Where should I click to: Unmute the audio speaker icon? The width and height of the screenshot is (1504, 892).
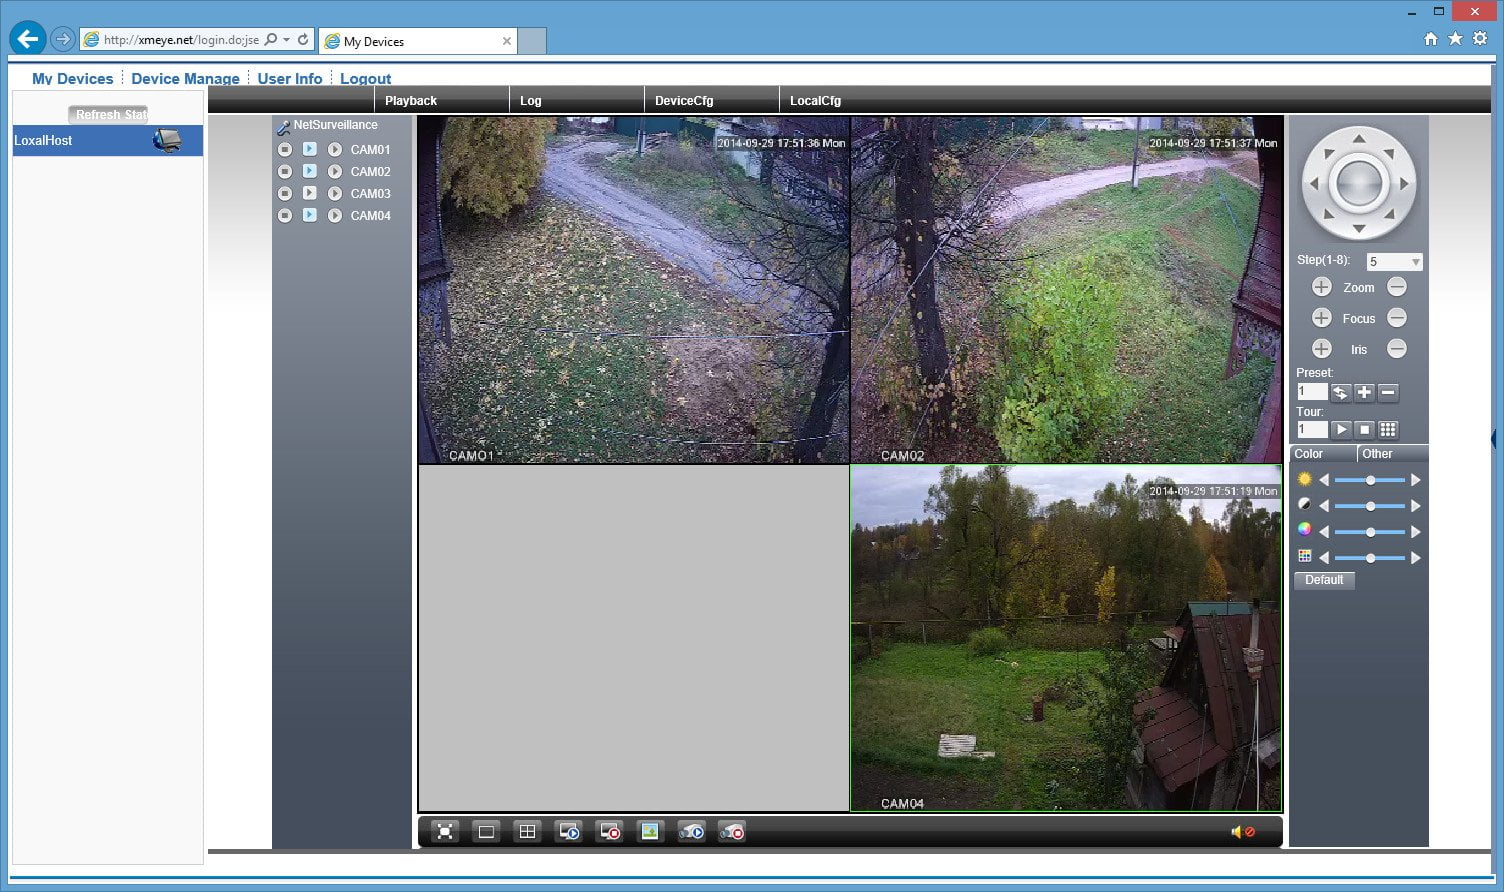pos(1243,832)
